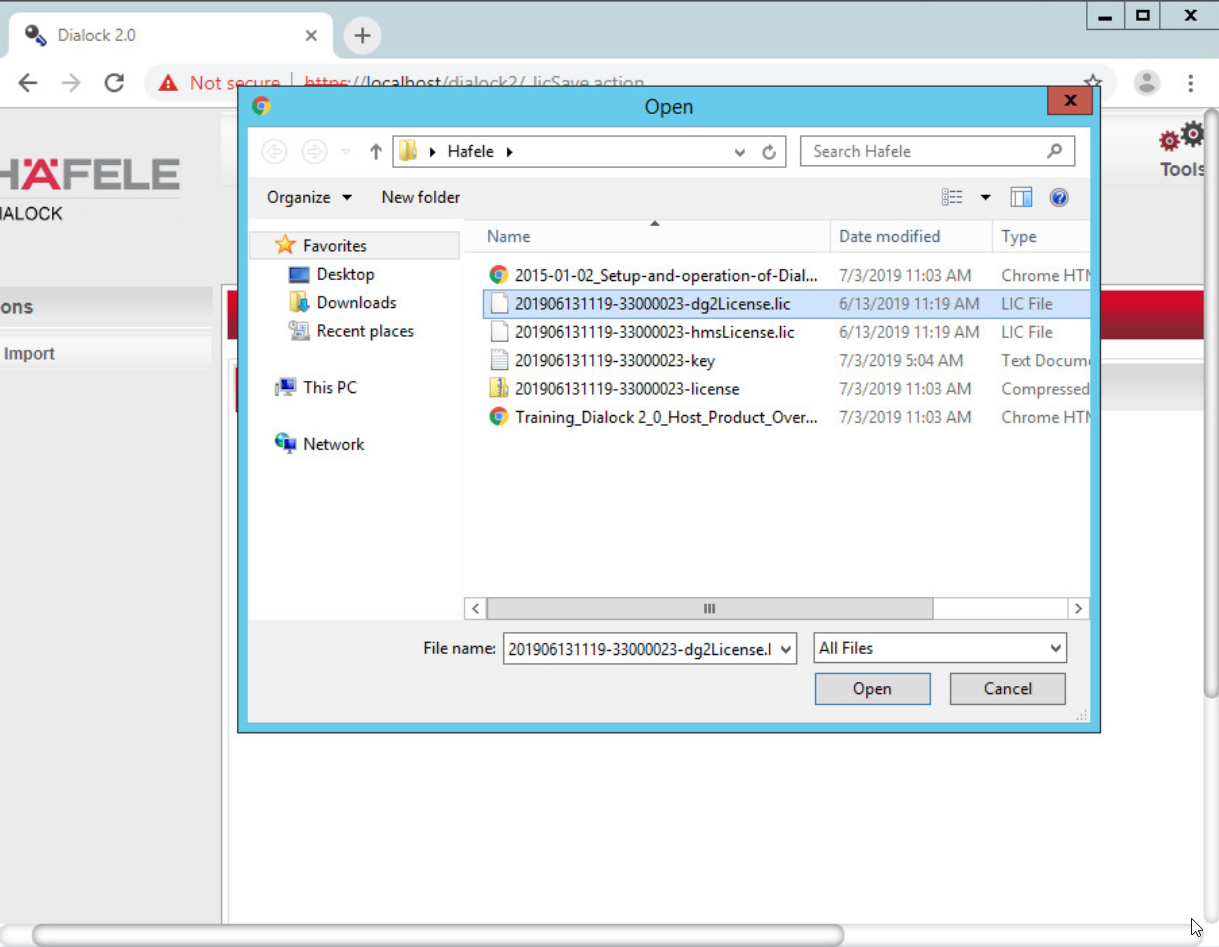
Task: Open the recent locations dropdown arrow
Action: [x=346, y=152]
